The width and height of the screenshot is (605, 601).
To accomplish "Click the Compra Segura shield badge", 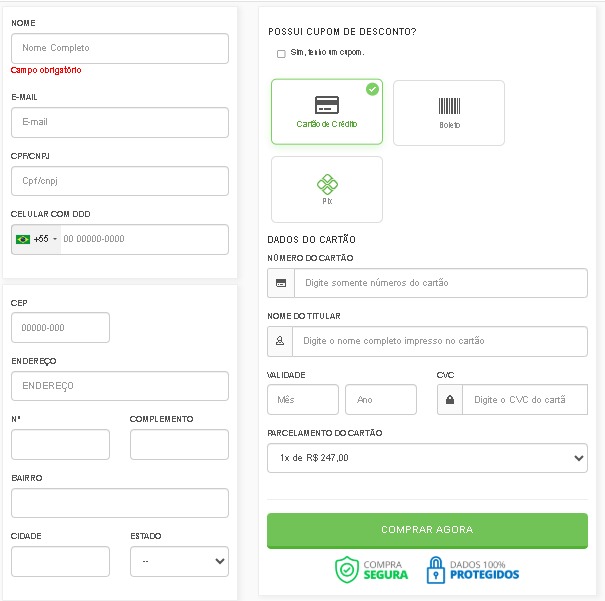I will (x=371, y=570).
